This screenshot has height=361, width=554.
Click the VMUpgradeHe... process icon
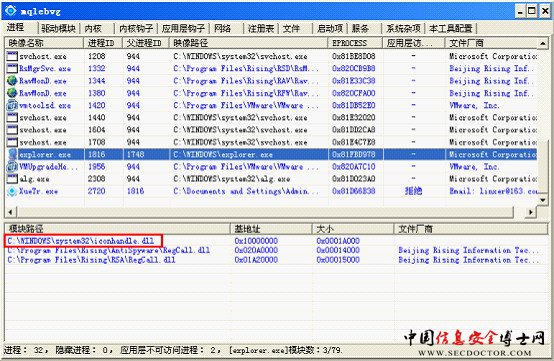12,167
